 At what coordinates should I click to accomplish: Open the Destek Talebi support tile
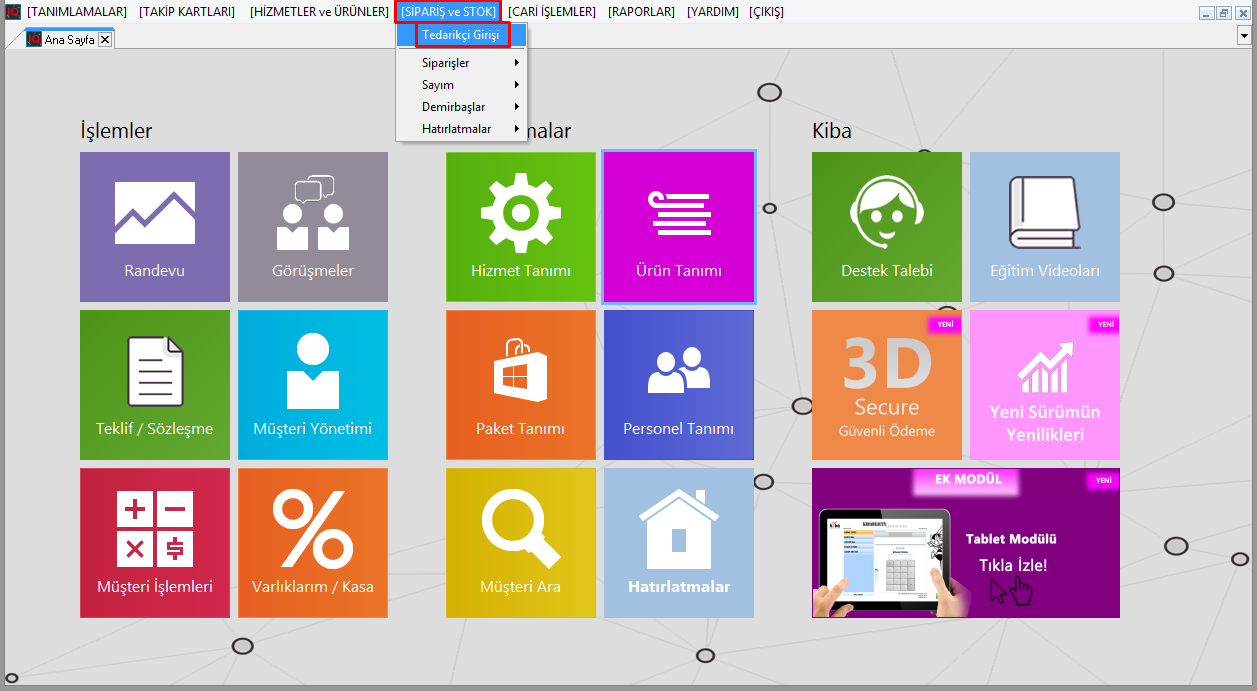(887, 227)
